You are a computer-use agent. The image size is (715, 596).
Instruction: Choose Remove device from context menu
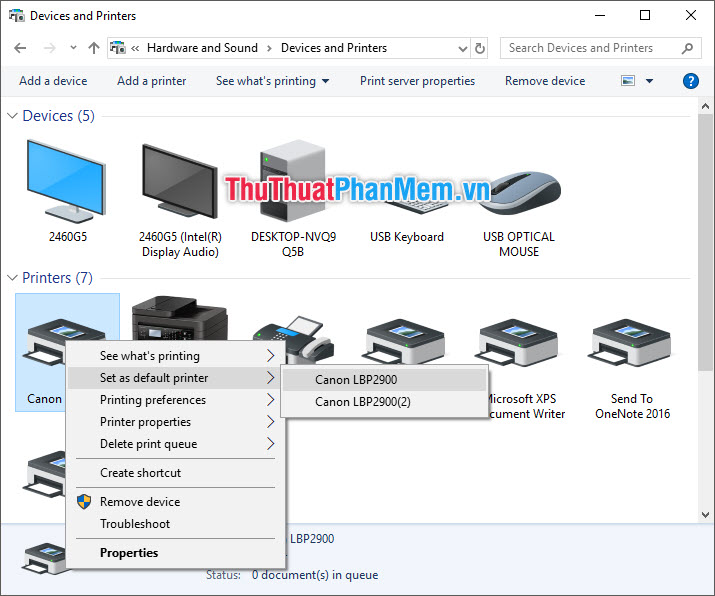176,502
